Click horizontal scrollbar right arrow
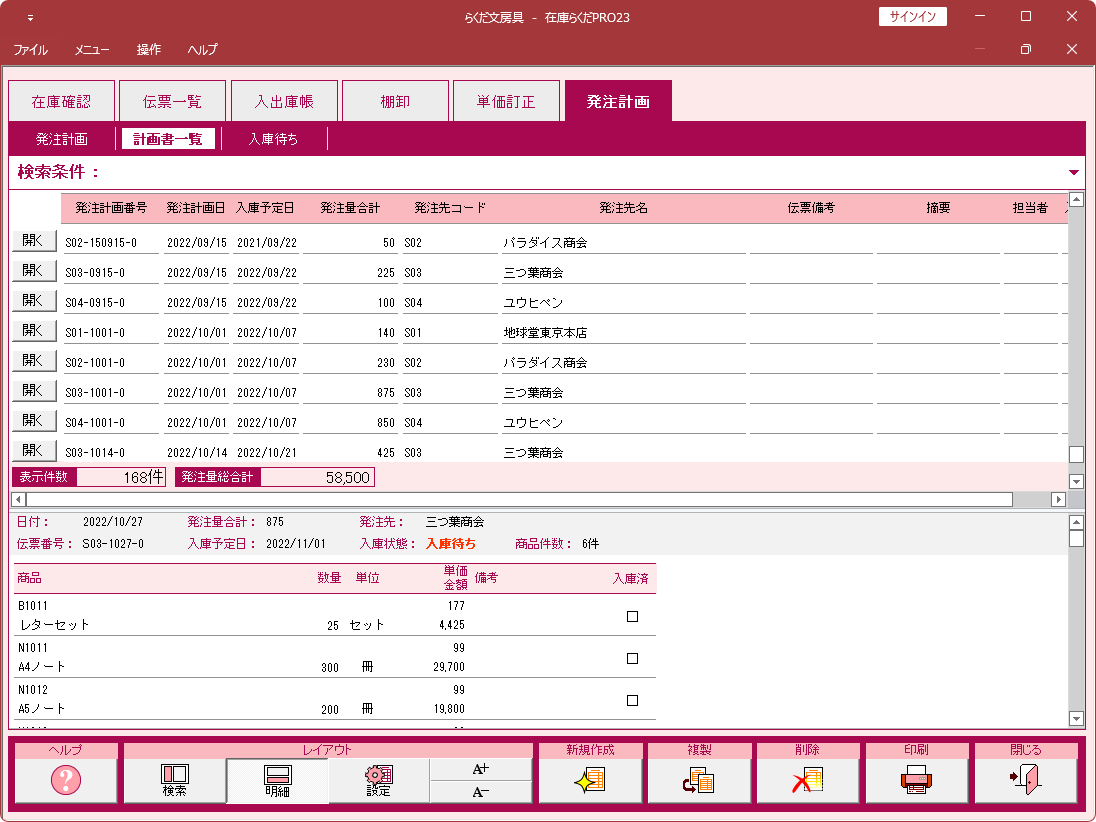Image resolution: width=1096 pixels, height=822 pixels. click(x=1058, y=499)
